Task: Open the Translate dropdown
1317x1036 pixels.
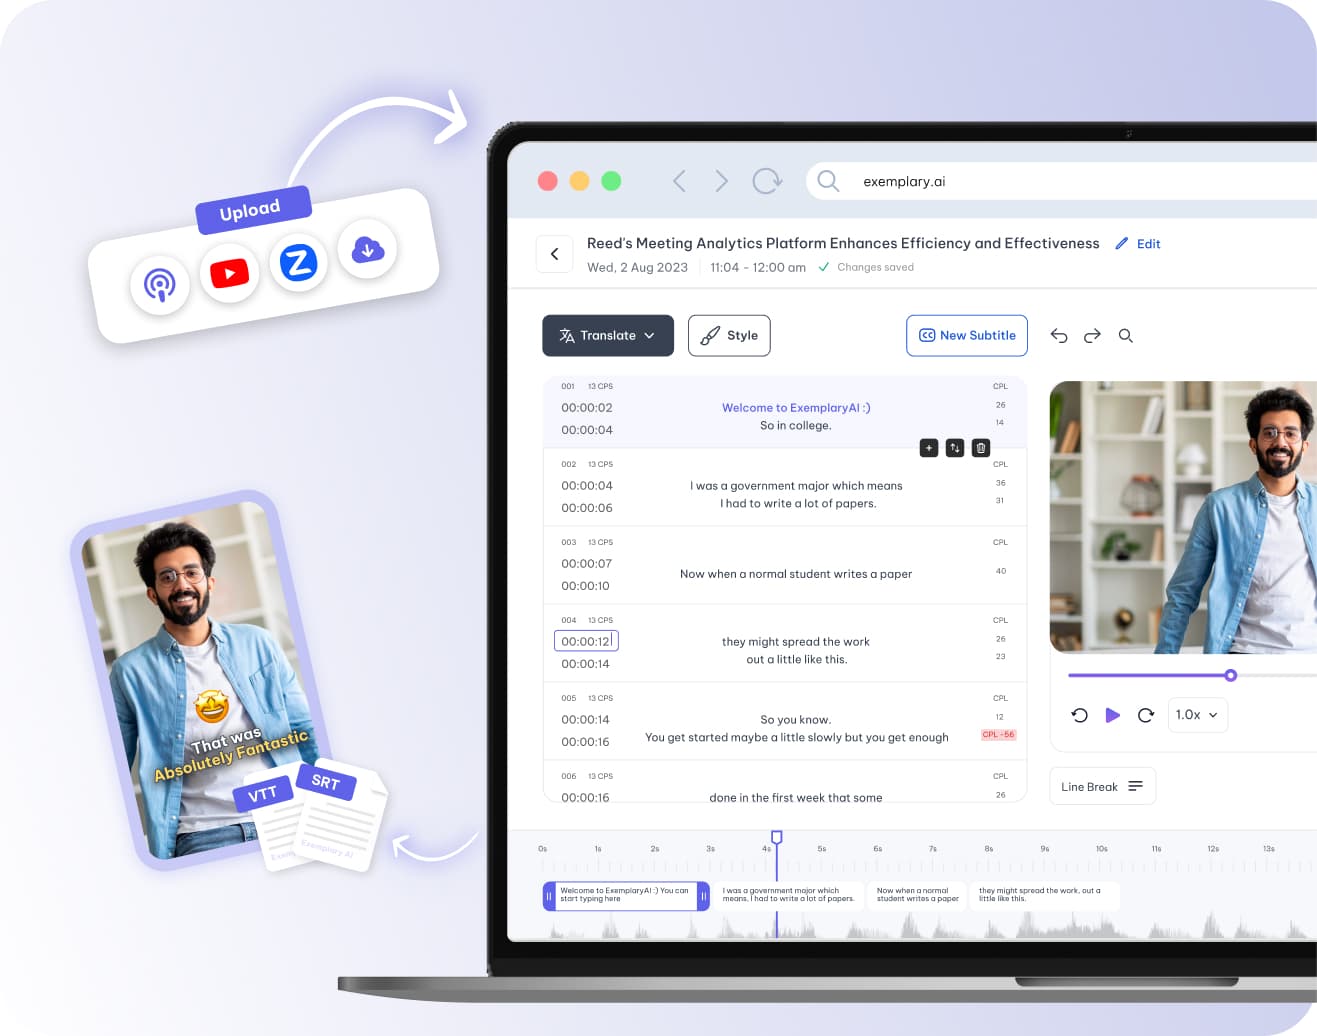Action: pyautogui.click(x=608, y=336)
